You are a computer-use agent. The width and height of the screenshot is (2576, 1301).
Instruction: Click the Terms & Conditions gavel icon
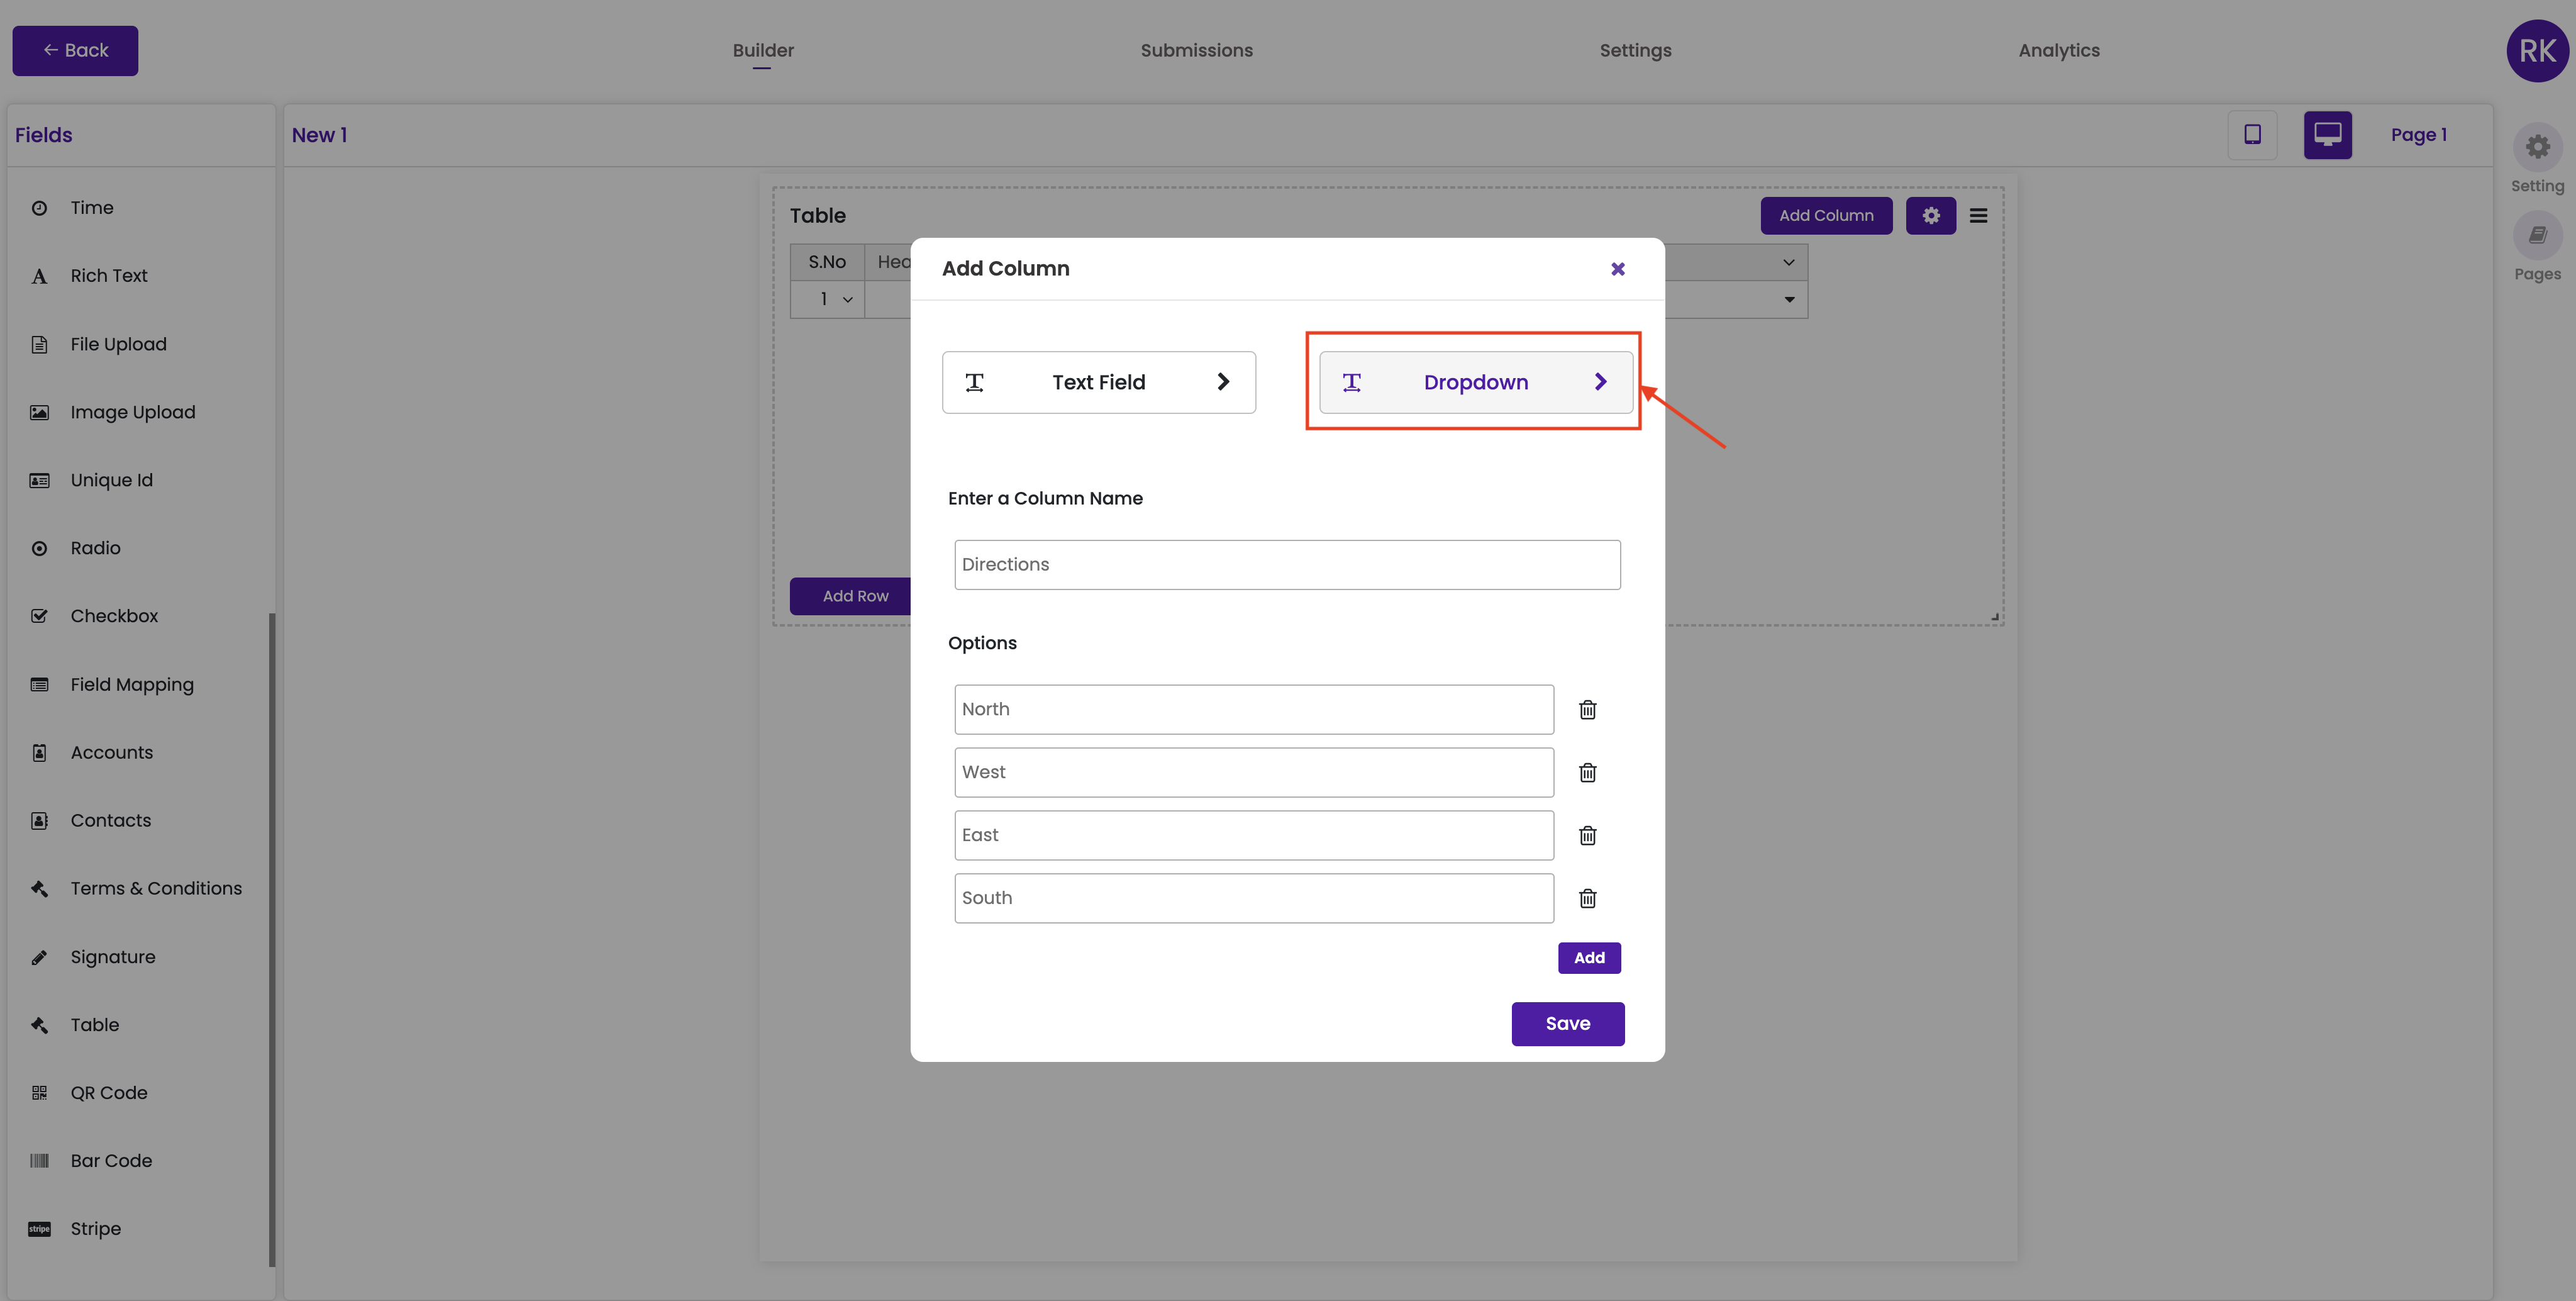pyautogui.click(x=39, y=888)
